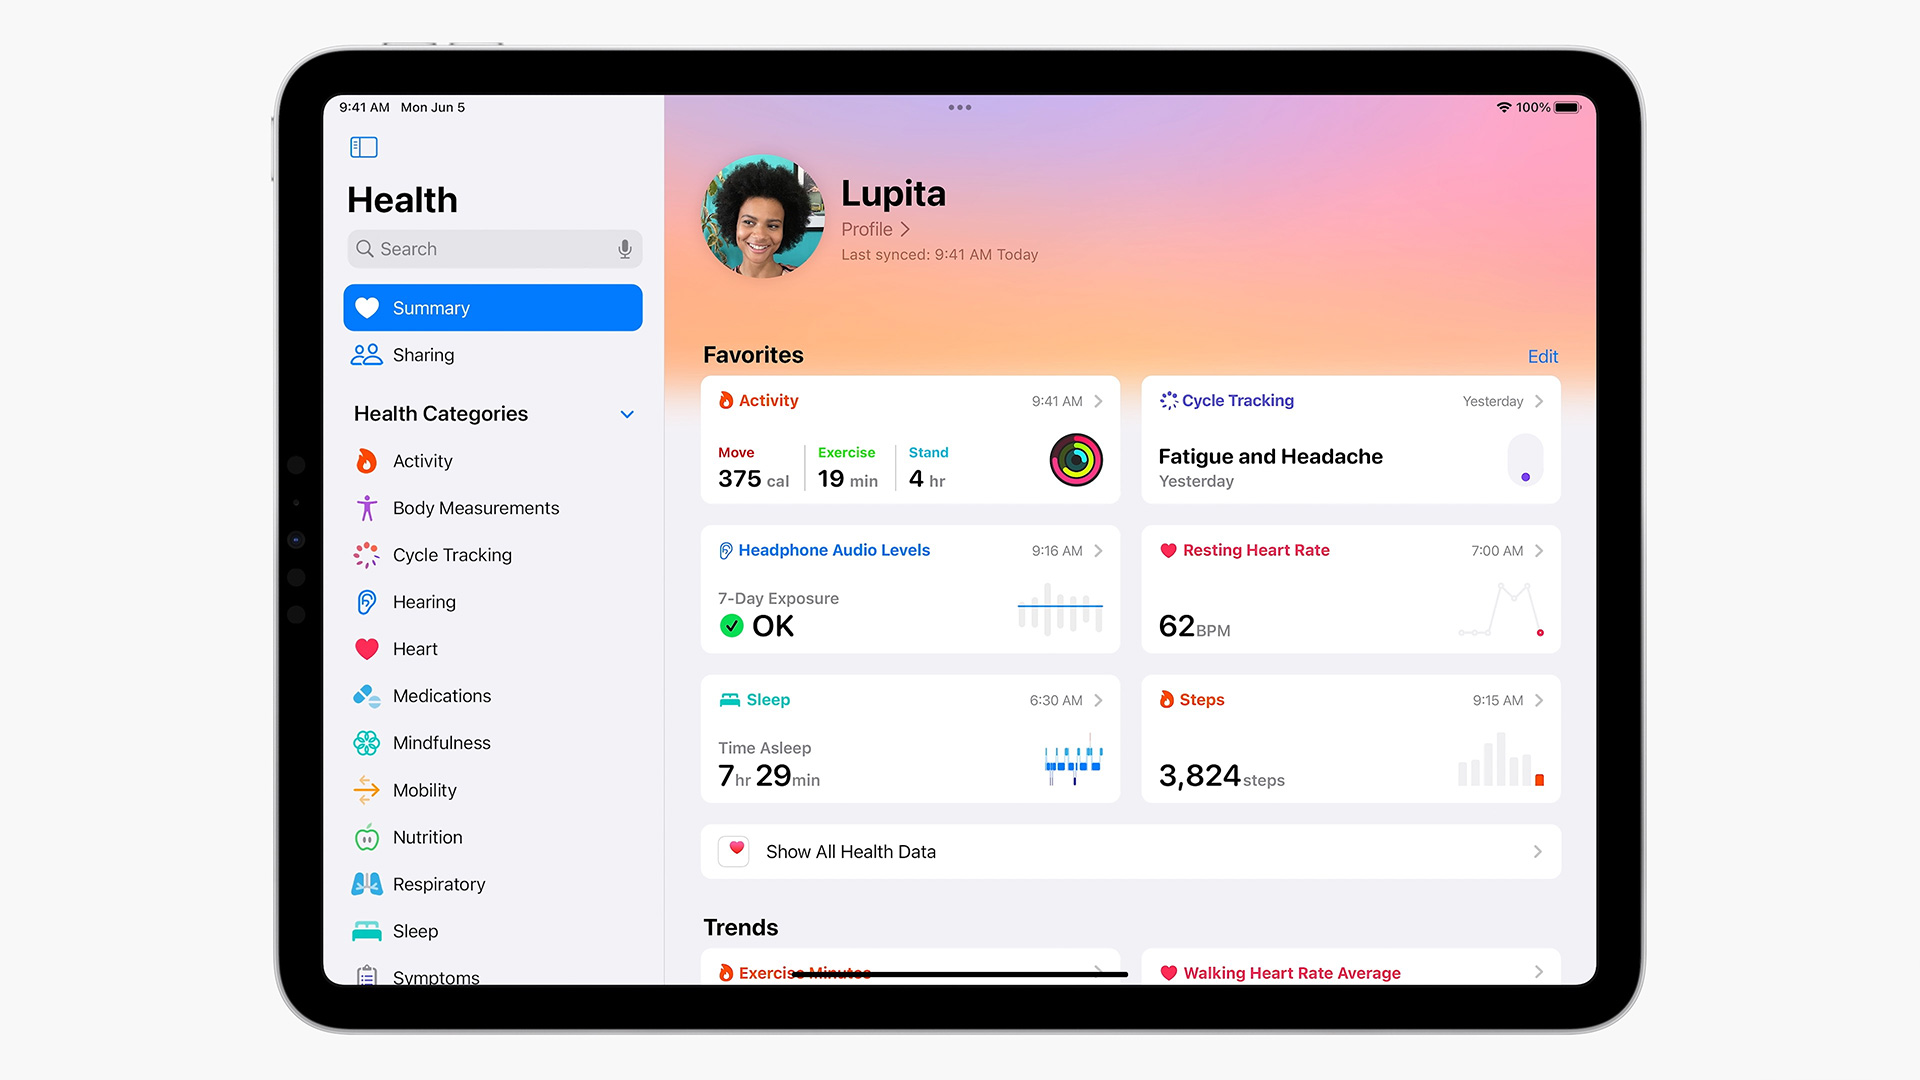
Task: Open the Summary tab
Action: (x=492, y=307)
